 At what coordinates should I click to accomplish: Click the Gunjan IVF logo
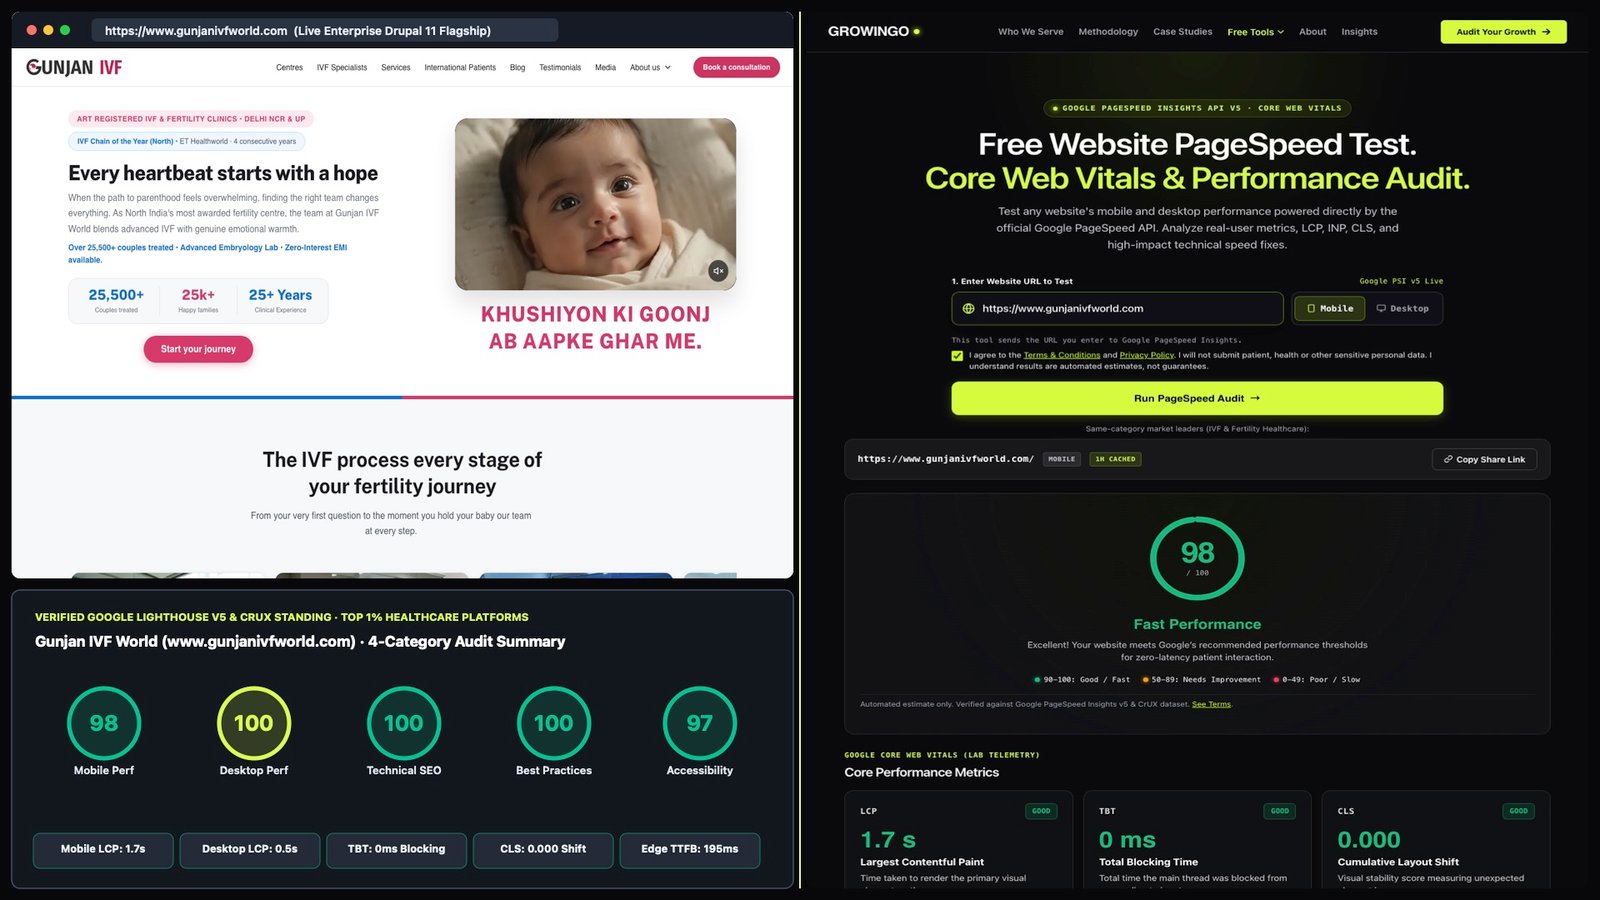click(74, 67)
